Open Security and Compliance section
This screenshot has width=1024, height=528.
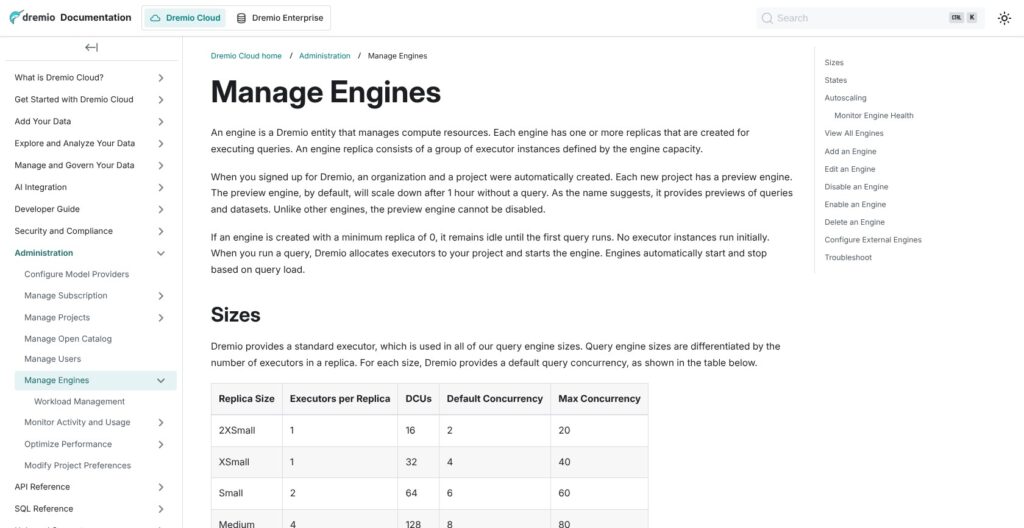63,231
